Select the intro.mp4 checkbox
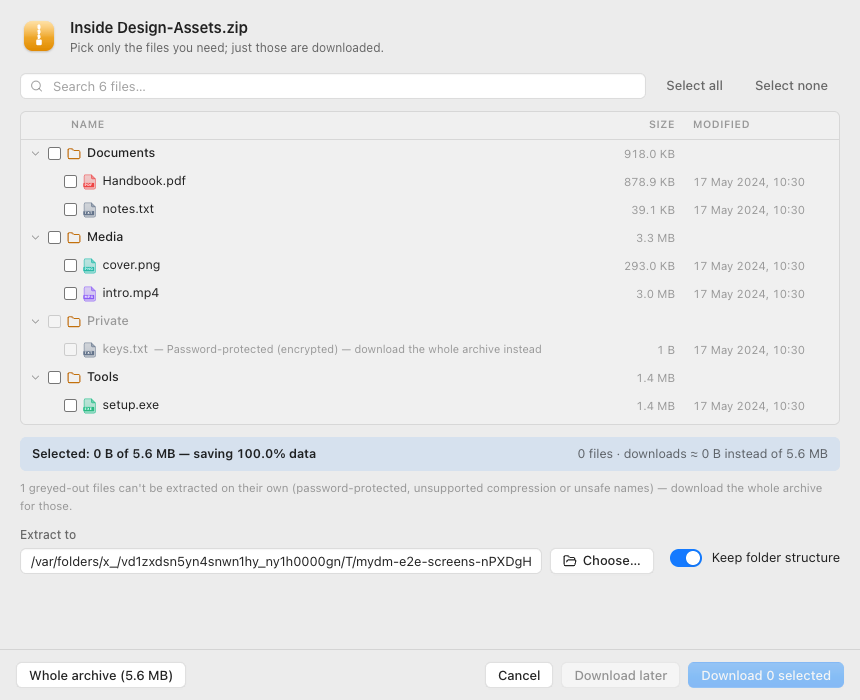 [x=70, y=293]
